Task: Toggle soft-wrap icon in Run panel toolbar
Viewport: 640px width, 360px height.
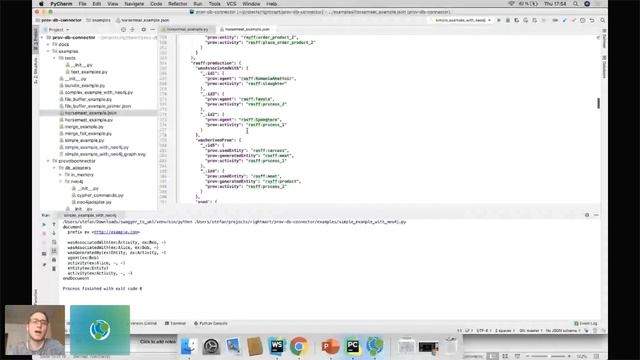Action: (x=54, y=242)
